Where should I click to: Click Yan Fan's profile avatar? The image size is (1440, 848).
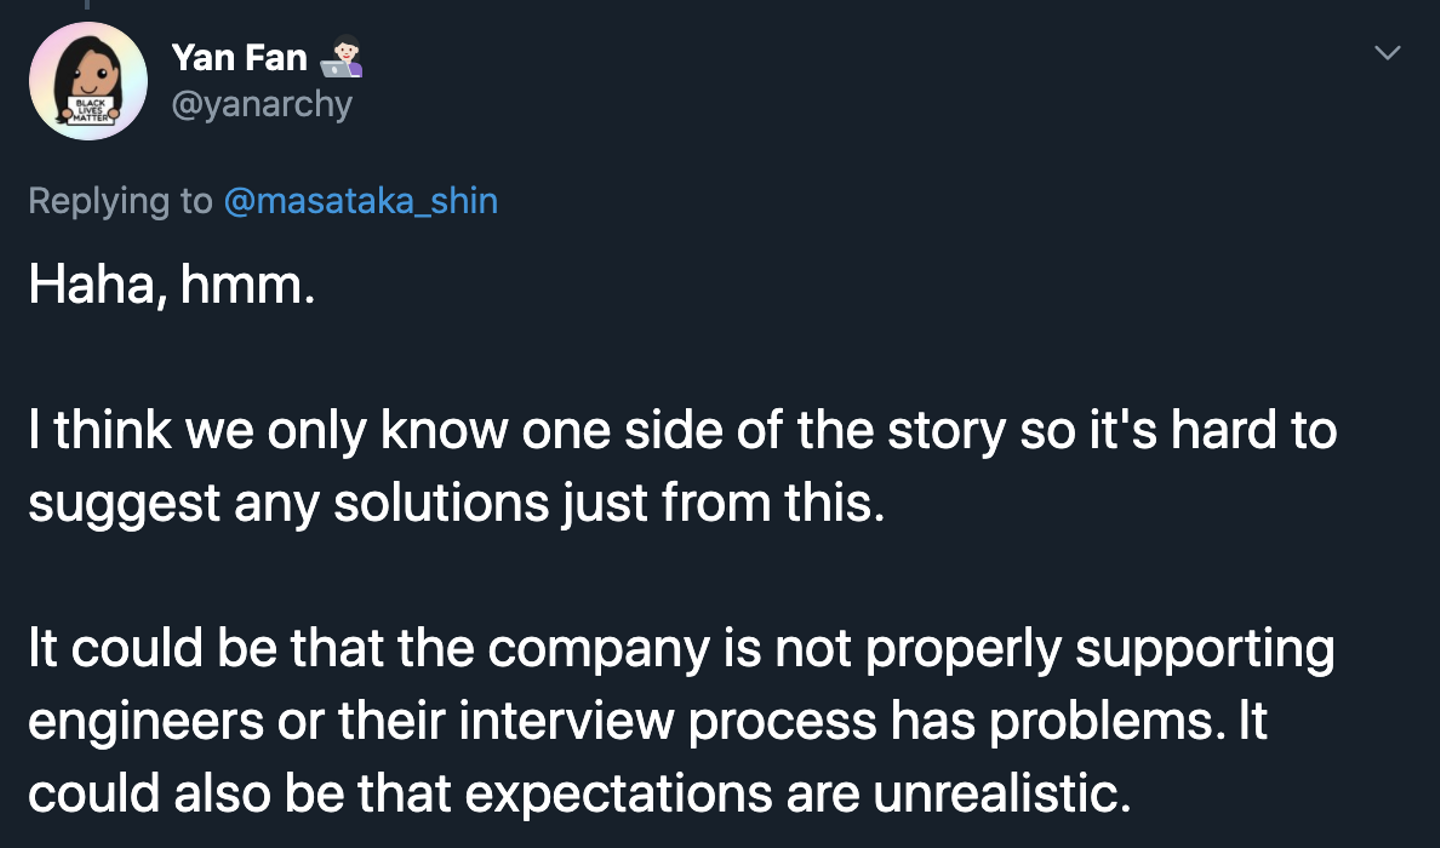pyautogui.click(x=88, y=81)
